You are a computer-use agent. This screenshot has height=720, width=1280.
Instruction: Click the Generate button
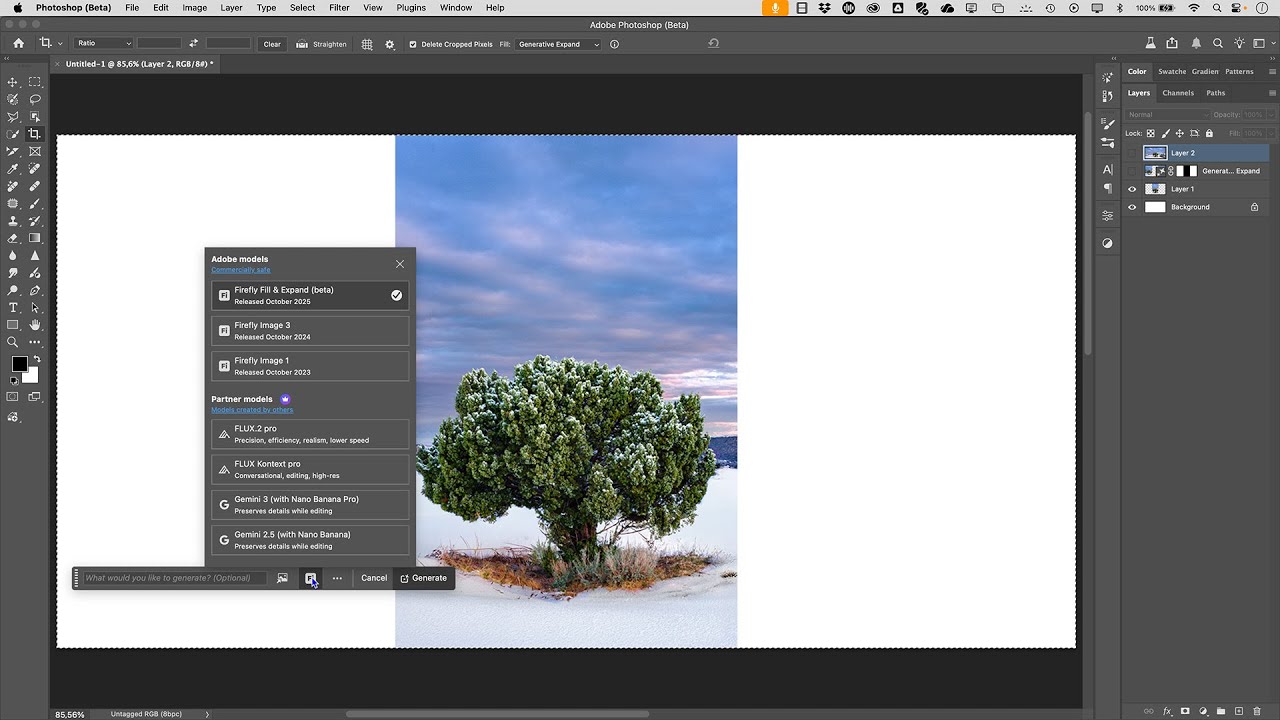pyautogui.click(x=424, y=578)
